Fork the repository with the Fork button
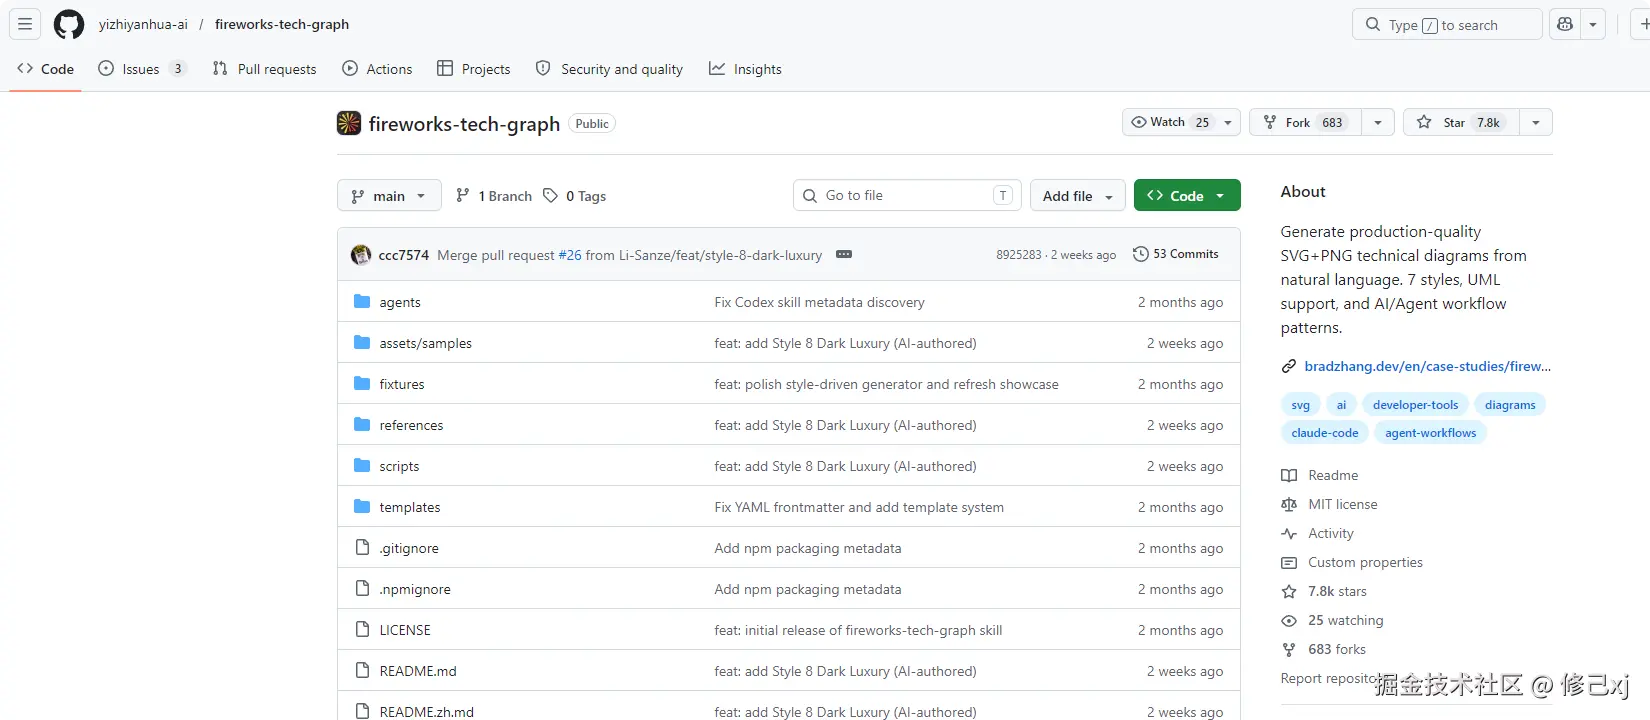Viewport: 1650px width, 720px height. click(x=1305, y=122)
